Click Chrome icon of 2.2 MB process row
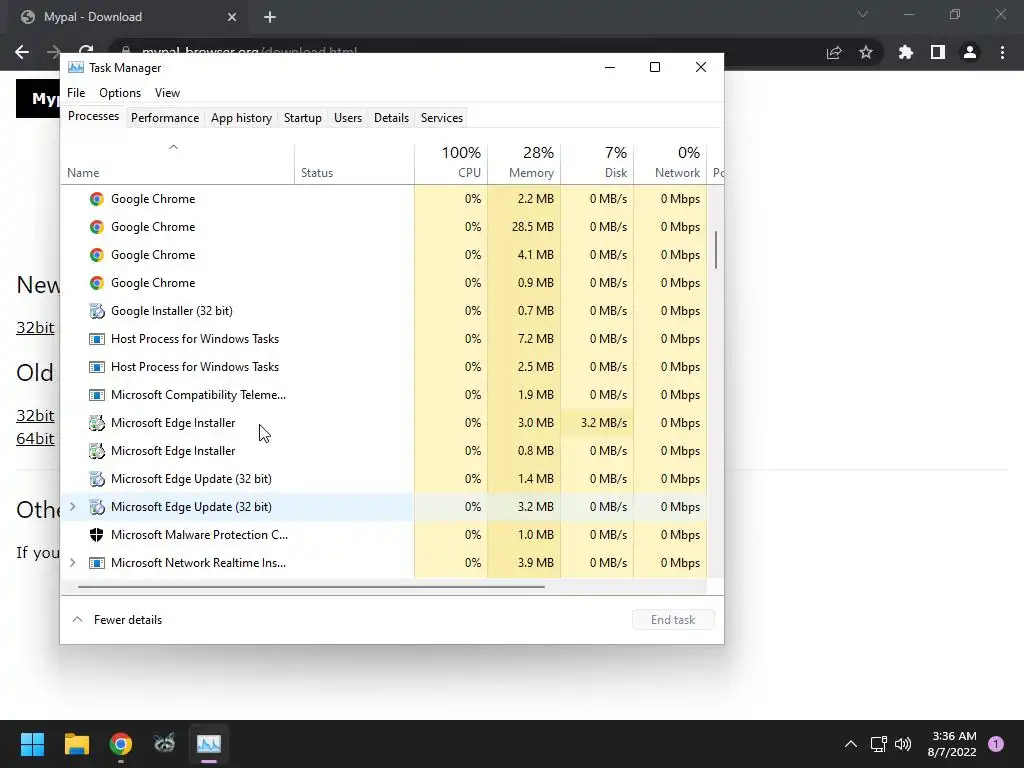 coord(97,199)
